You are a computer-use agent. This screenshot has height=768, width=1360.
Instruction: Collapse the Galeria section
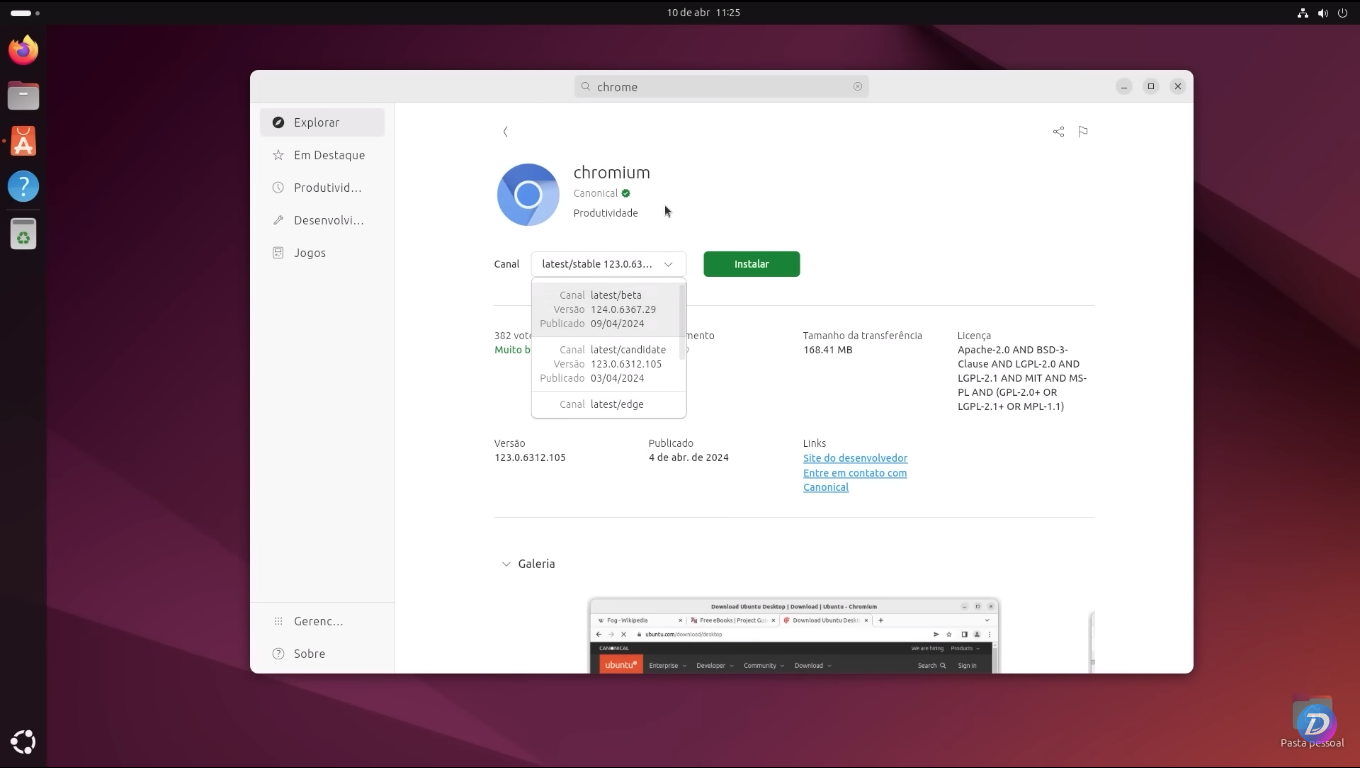pyautogui.click(x=506, y=564)
